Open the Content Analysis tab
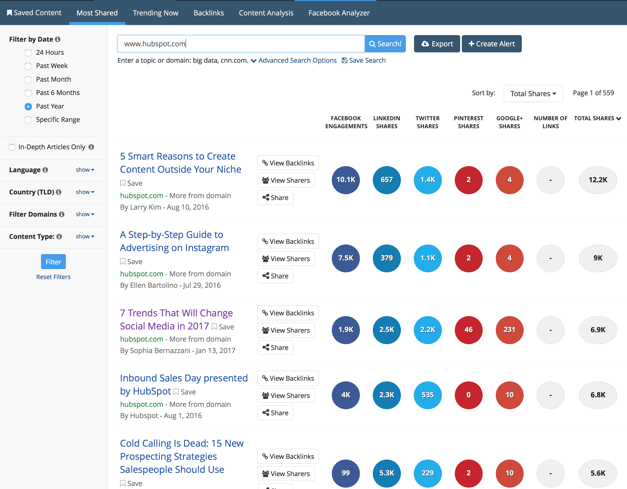627x489 pixels. pyautogui.click(x=266, y=13)
